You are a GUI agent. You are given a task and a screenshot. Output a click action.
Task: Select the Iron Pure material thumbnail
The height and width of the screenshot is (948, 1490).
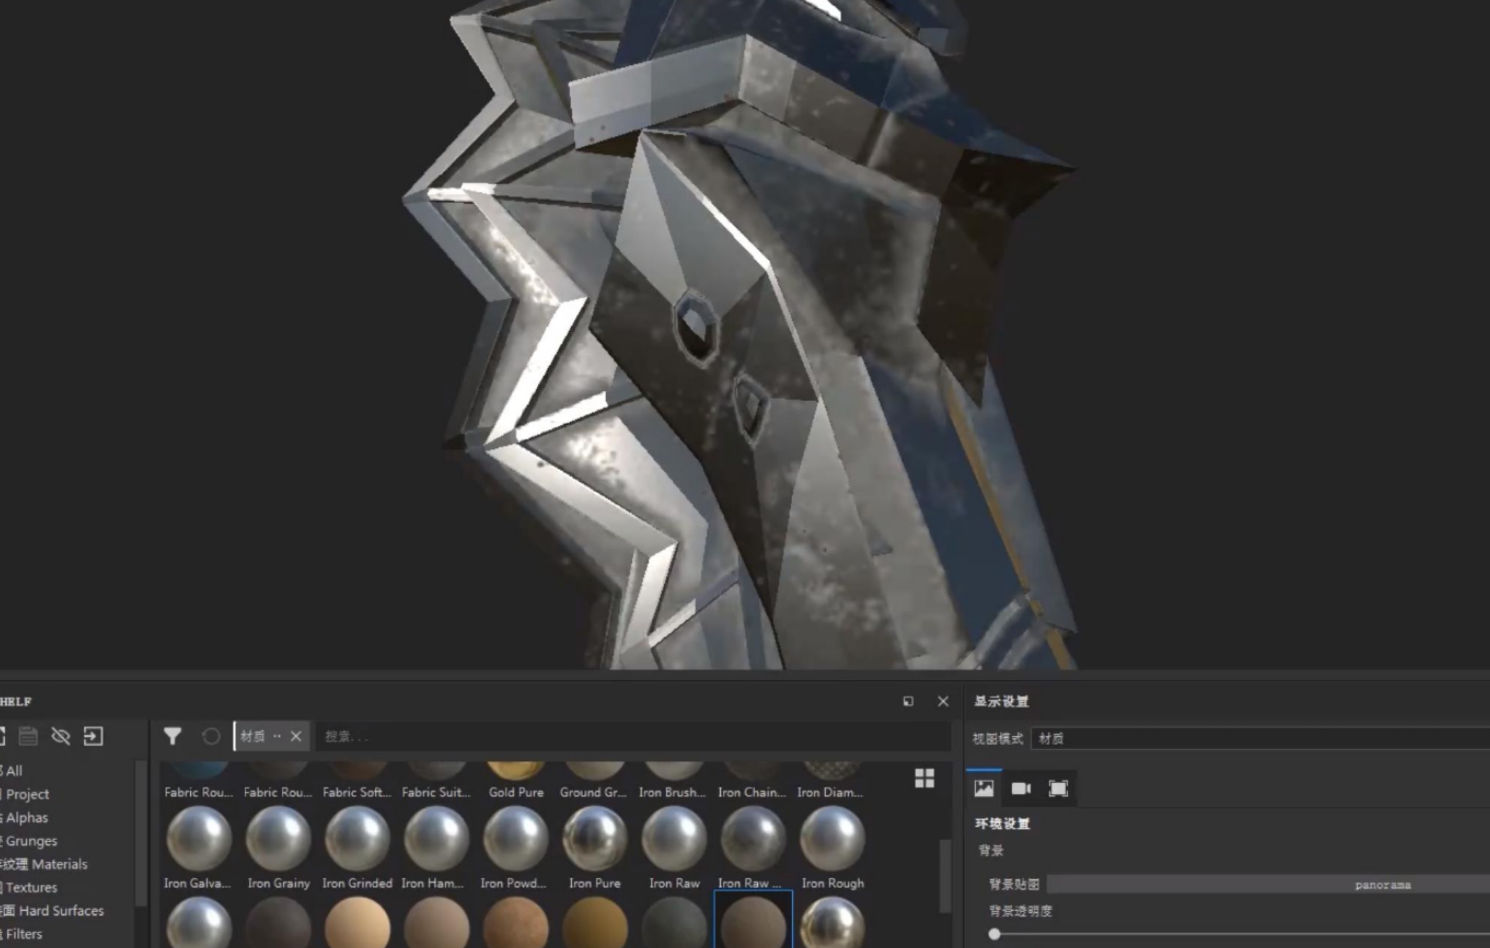point(594,838)
